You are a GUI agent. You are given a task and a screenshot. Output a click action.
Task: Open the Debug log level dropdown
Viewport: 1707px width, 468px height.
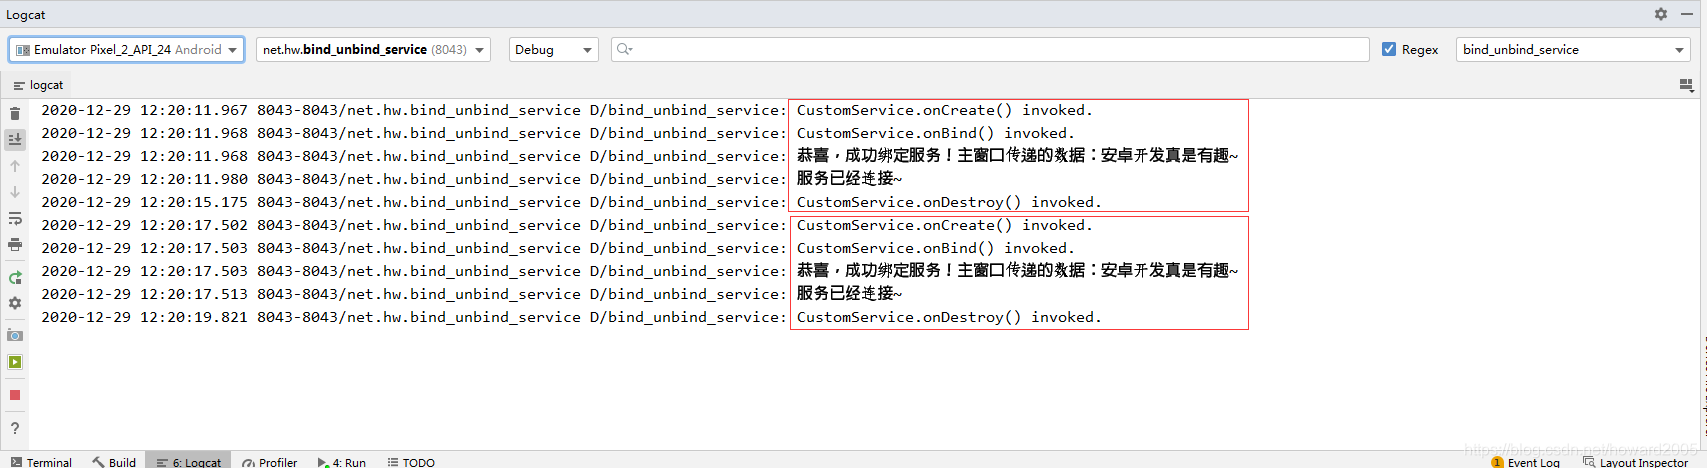click(553, 49)
